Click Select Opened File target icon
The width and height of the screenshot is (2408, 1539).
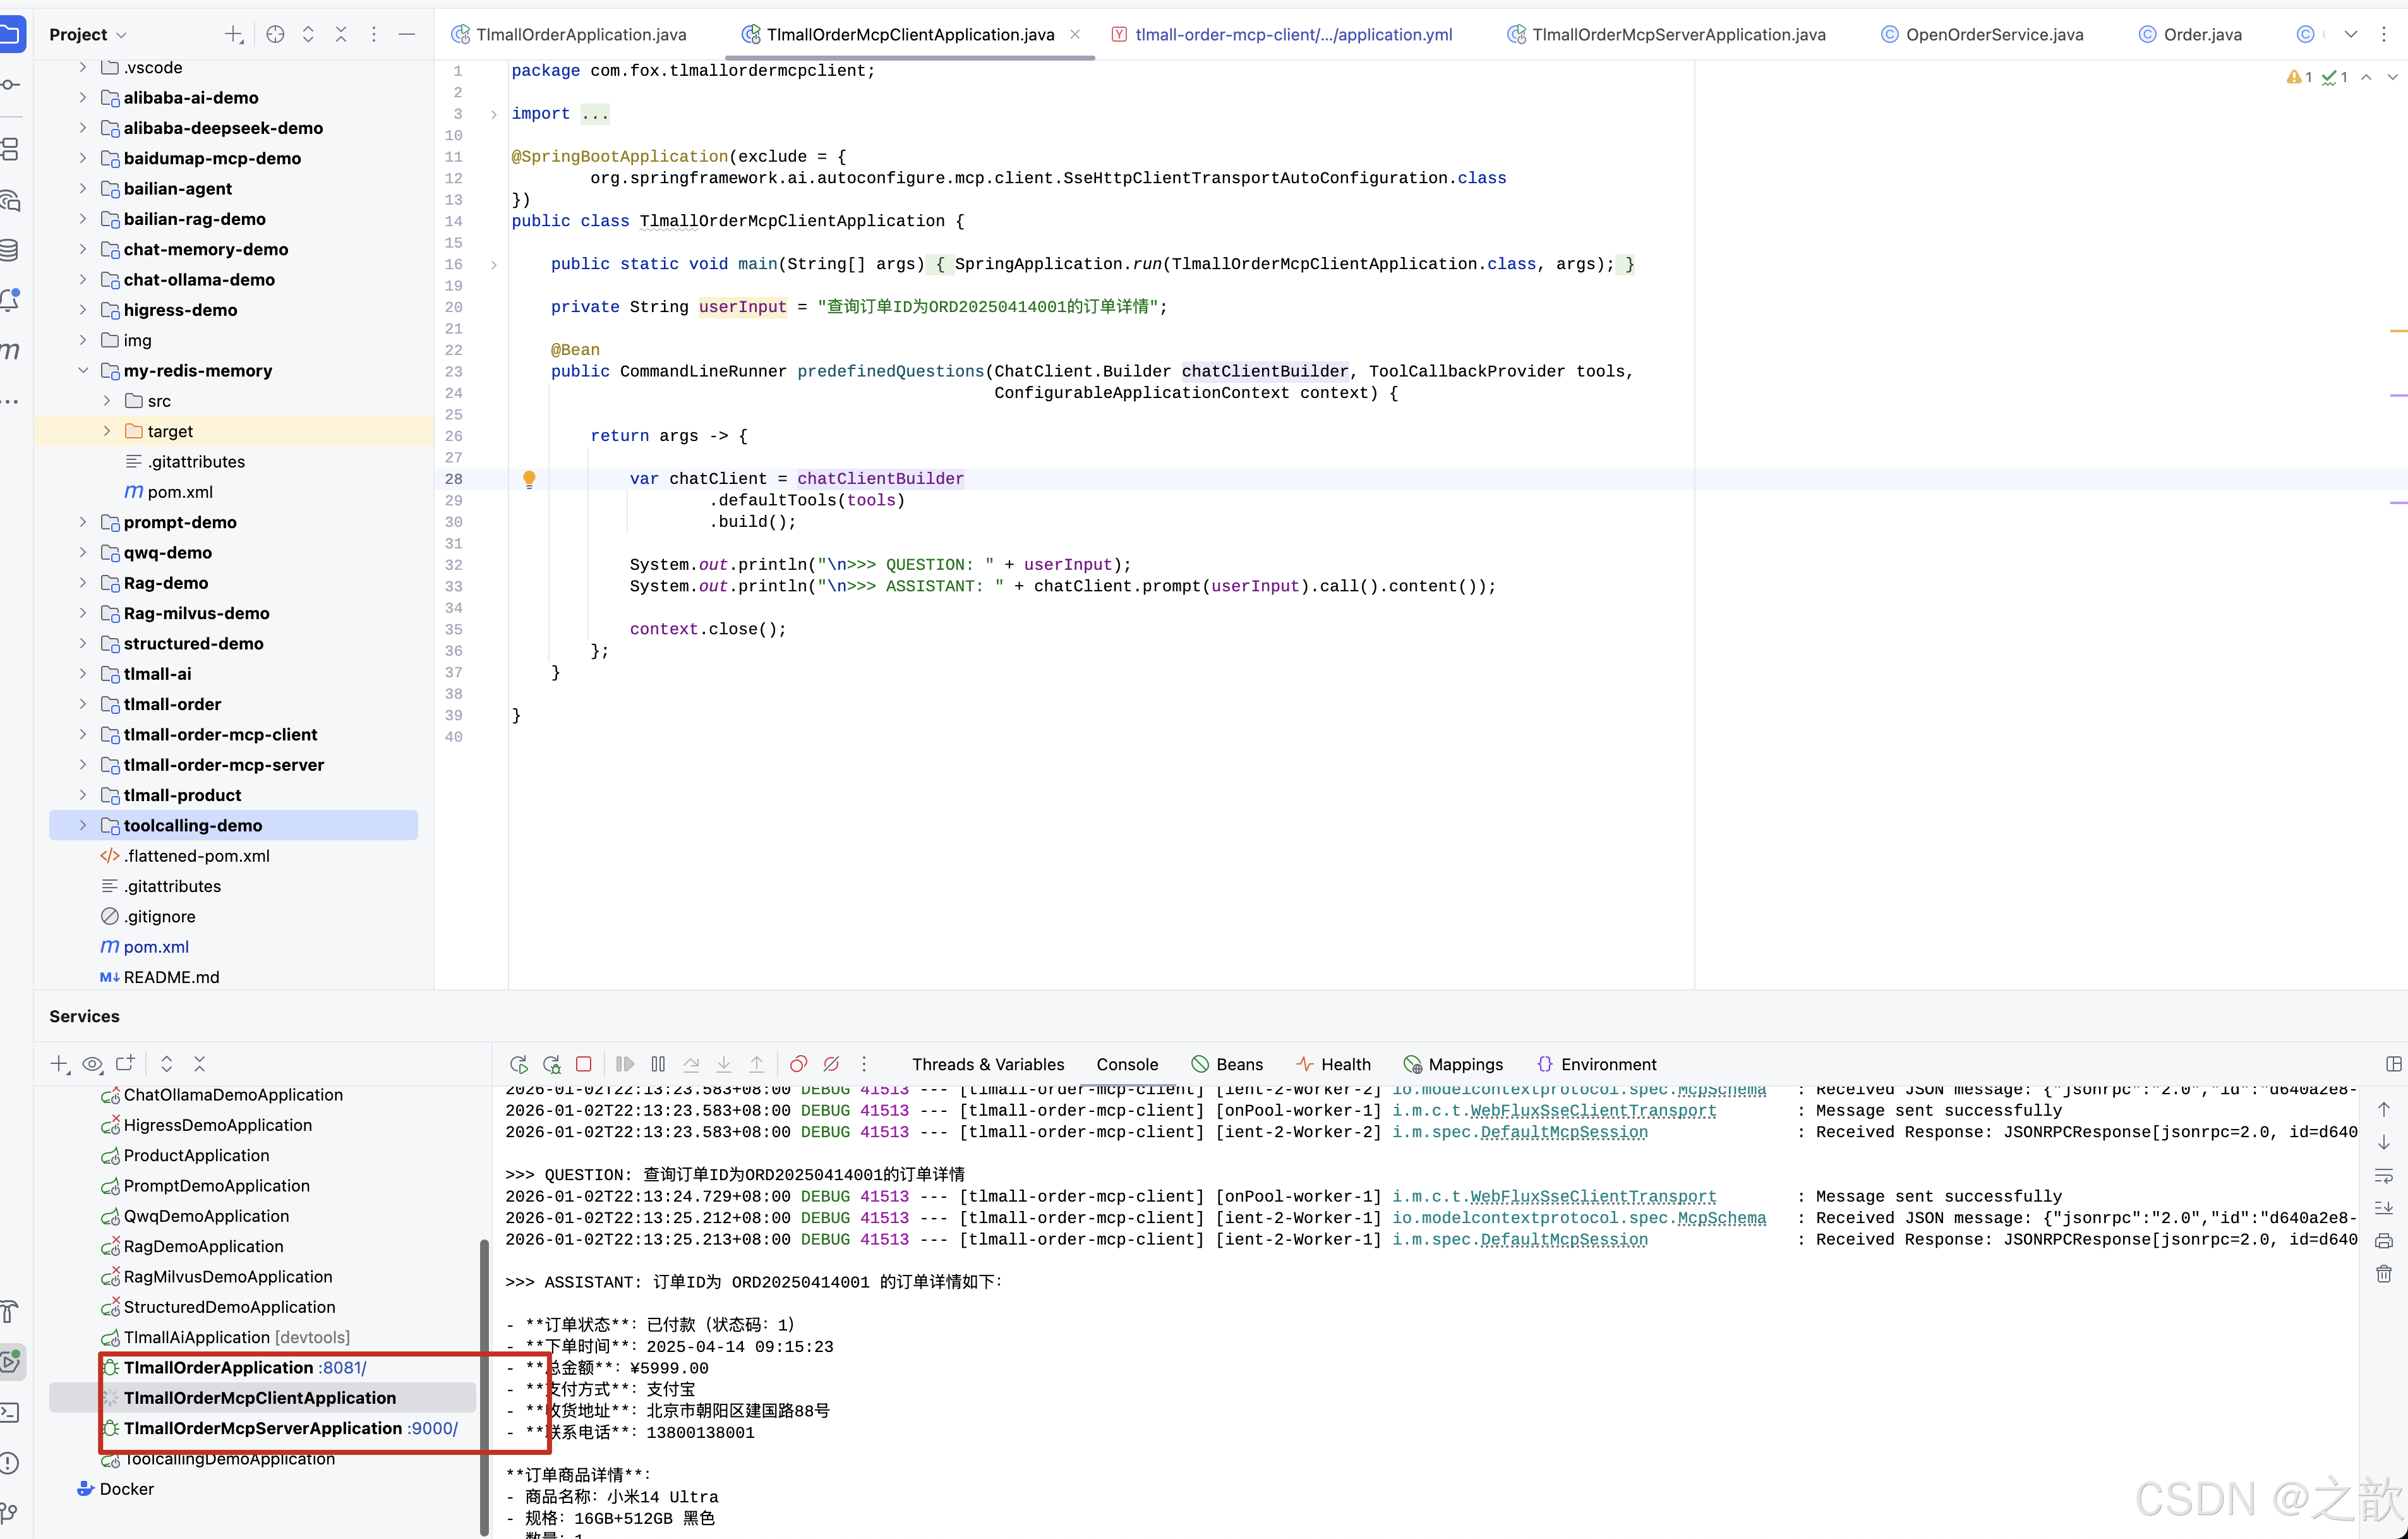pyautogui.click(x=275, y=35)
